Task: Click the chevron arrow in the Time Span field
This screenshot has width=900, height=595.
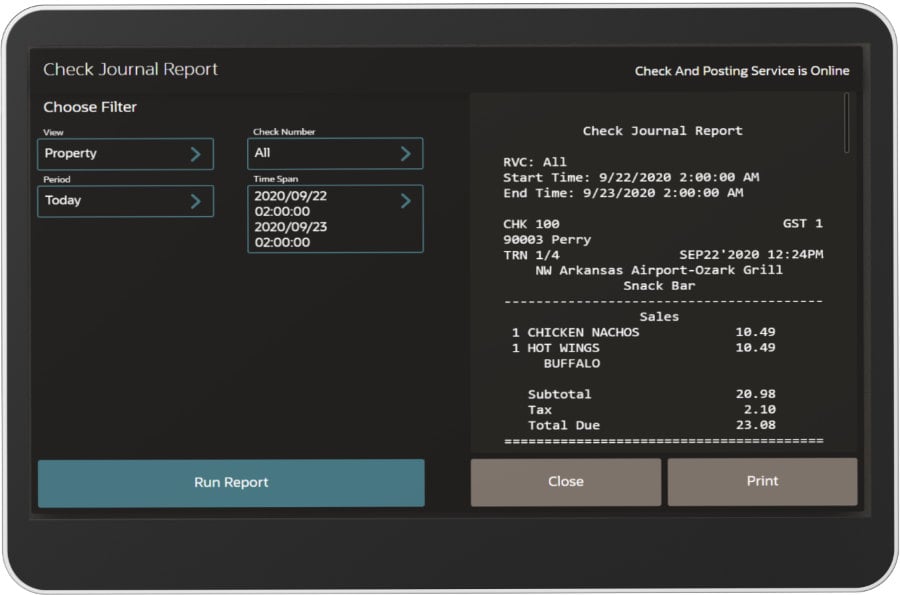Action: tap(405, 201)
